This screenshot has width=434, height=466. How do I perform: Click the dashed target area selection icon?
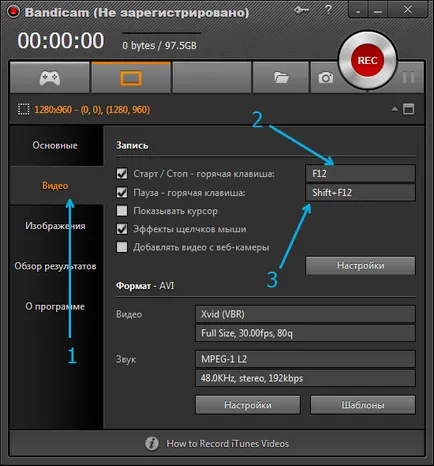23,109
